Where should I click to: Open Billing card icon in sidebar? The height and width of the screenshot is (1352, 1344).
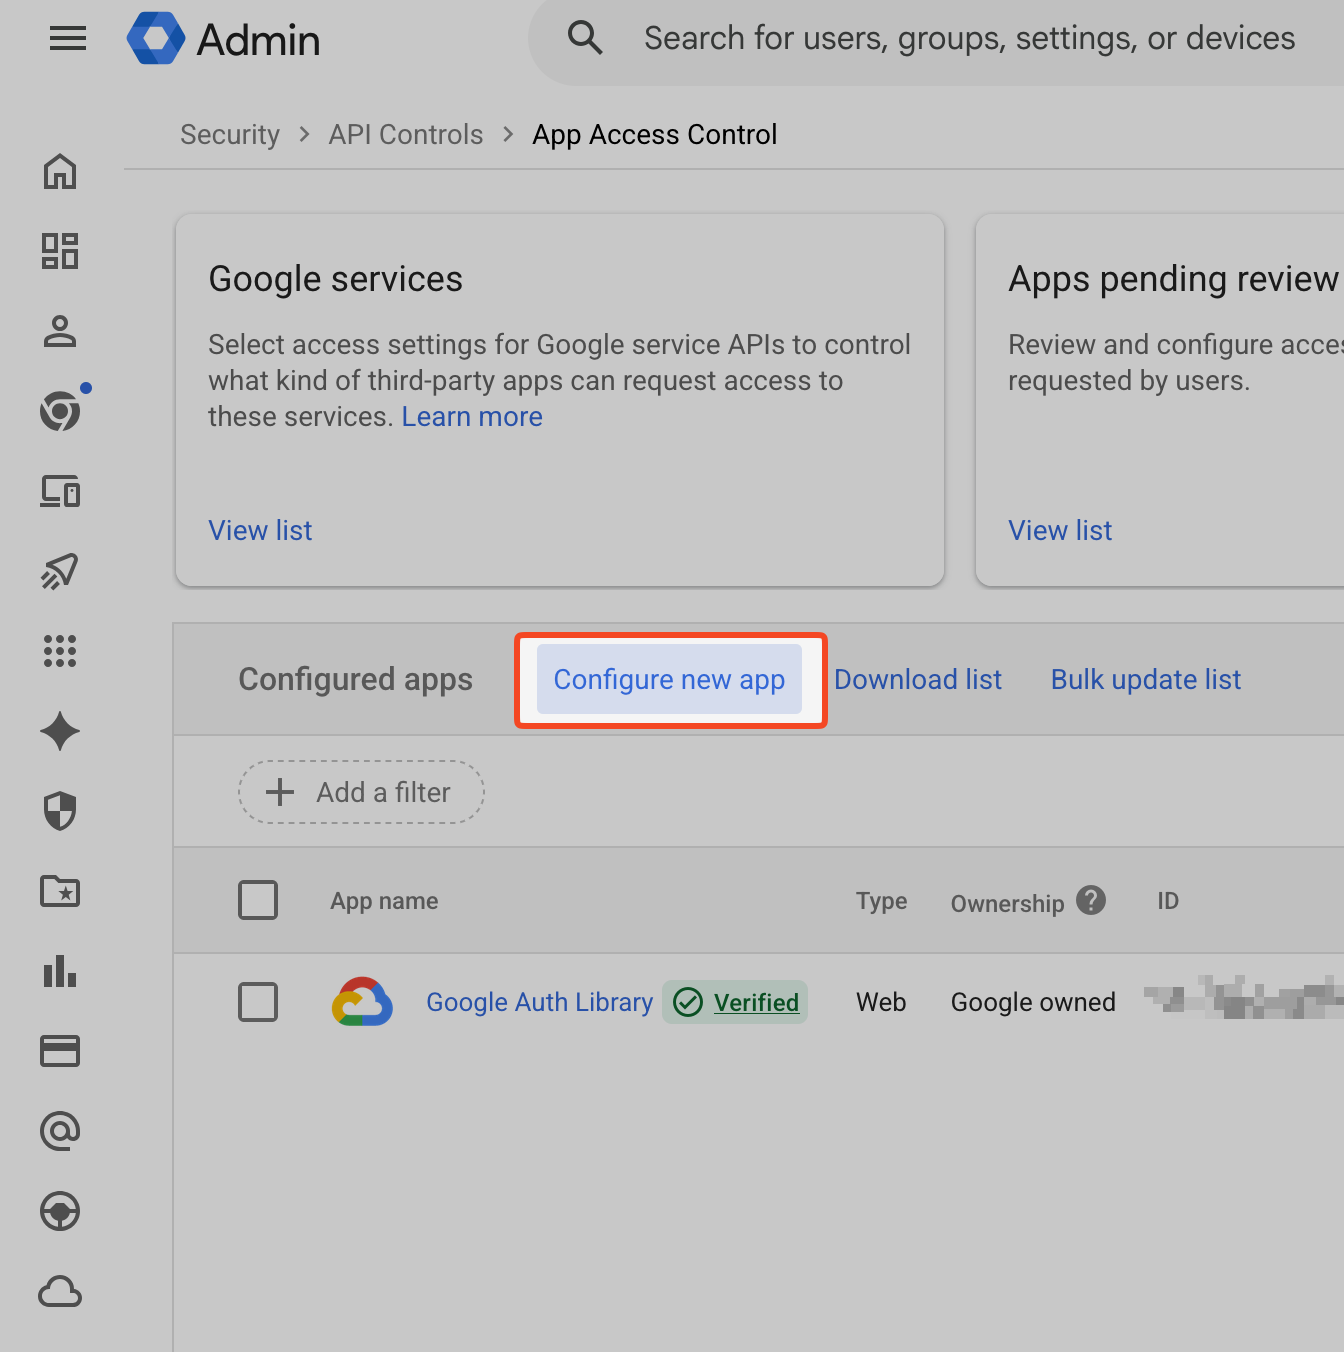(x=60, y=1051)
